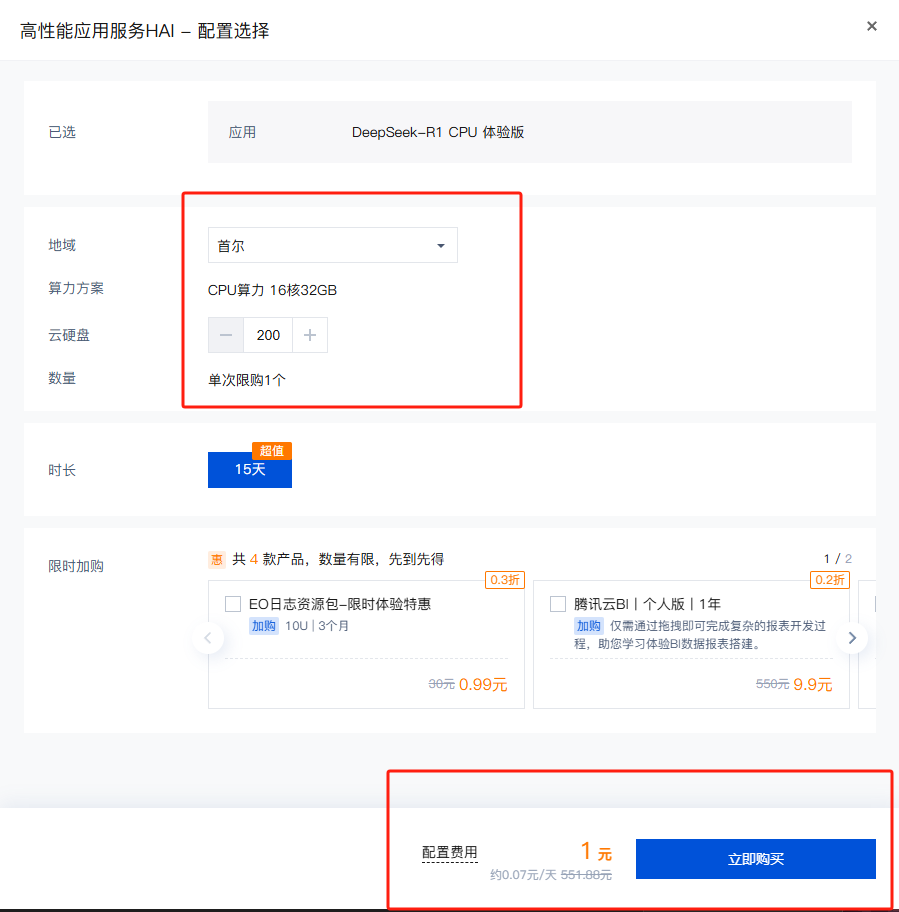The height and width of the screenshot is (912, 899).
Task: Check the EO日志资源包 add-on checkbox
Action: tap(233, 604)
